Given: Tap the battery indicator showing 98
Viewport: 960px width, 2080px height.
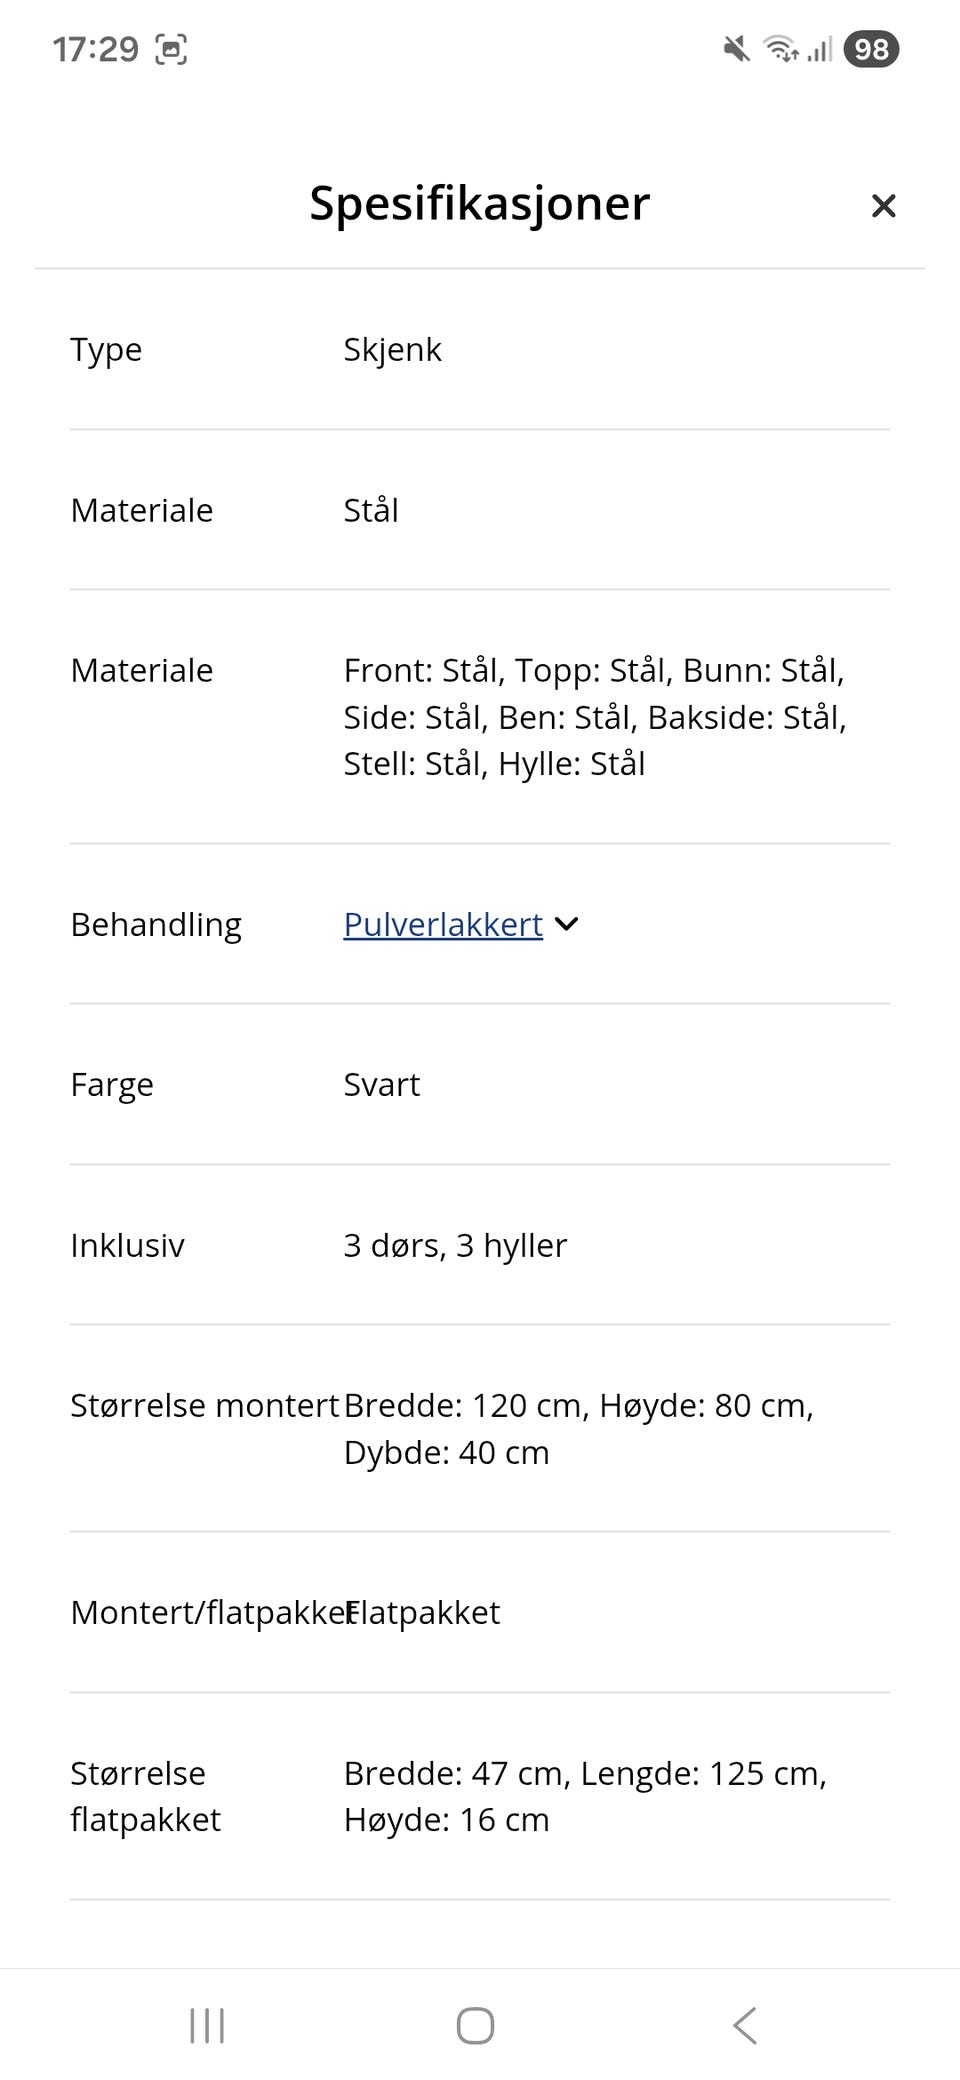Looking at the screenshot, I should click(x=871, y=49).
